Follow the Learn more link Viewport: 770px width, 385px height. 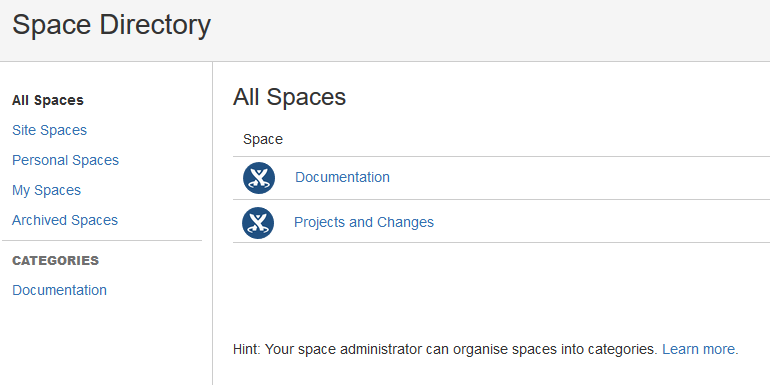tap(700, 350)
